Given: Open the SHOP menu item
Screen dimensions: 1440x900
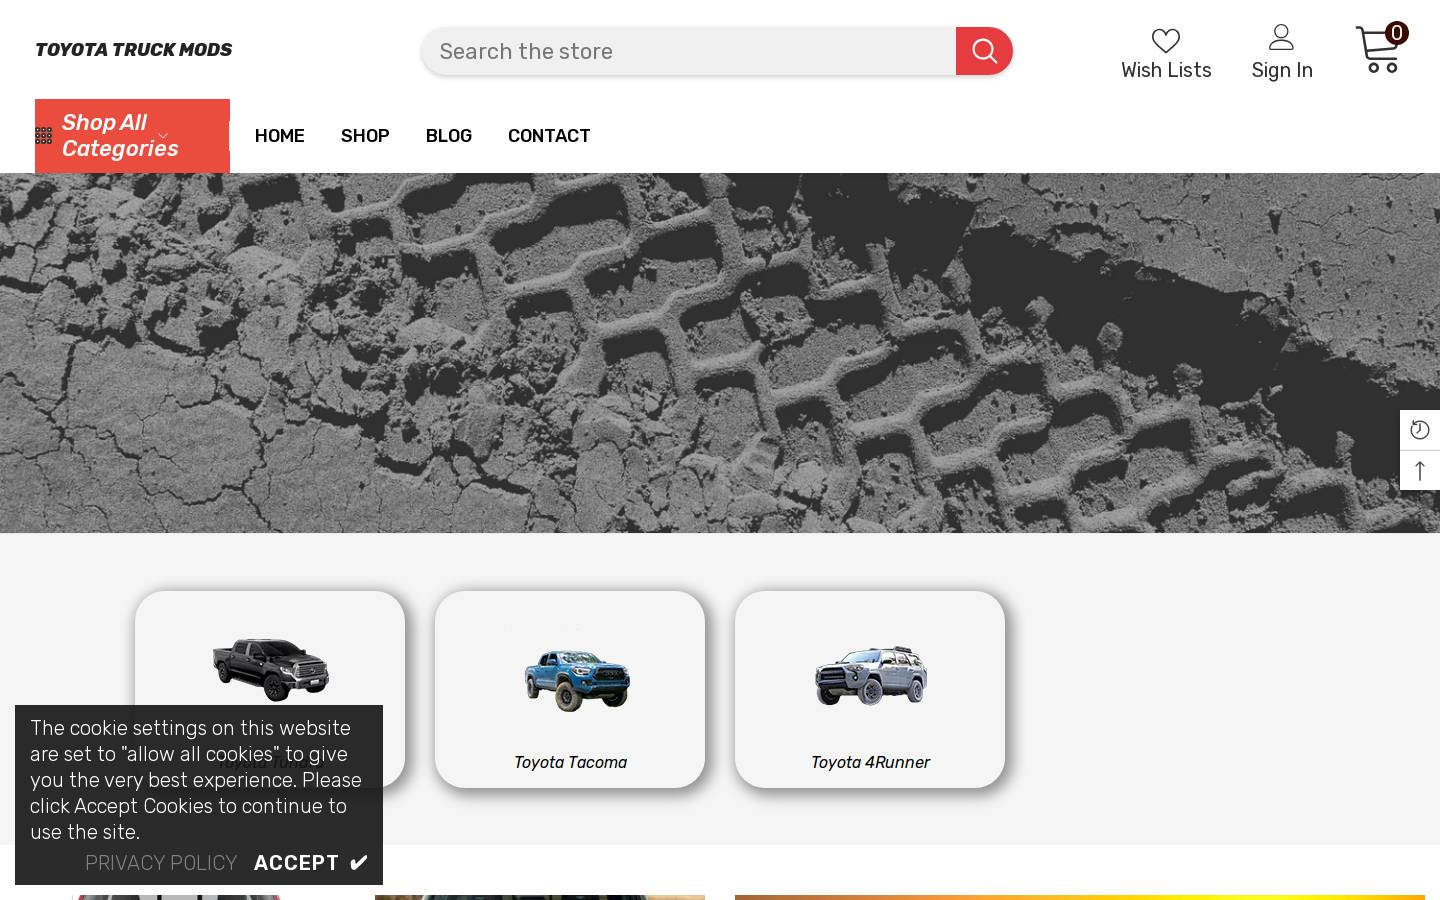Looking at the screenshot, I should click(365, 136).
